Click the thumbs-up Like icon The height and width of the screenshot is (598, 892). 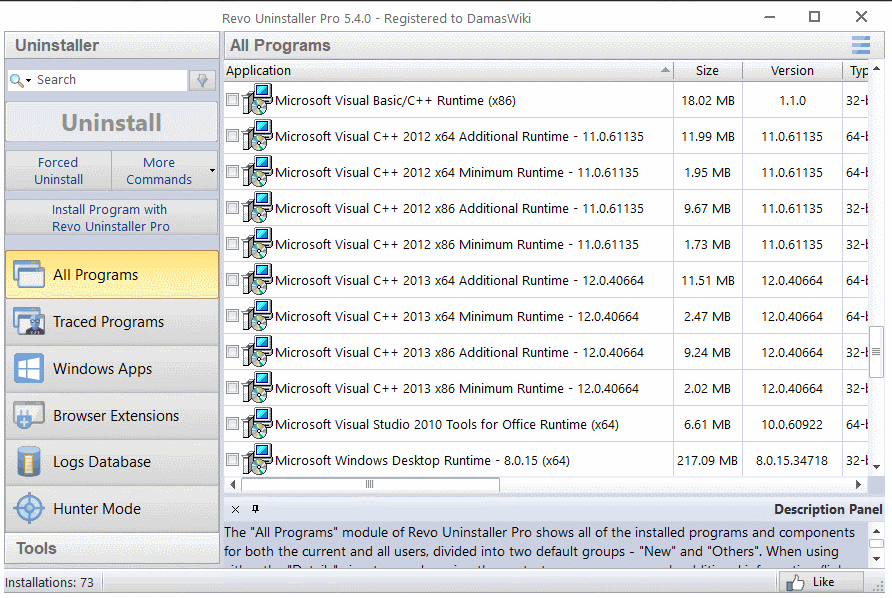[795, 582]
